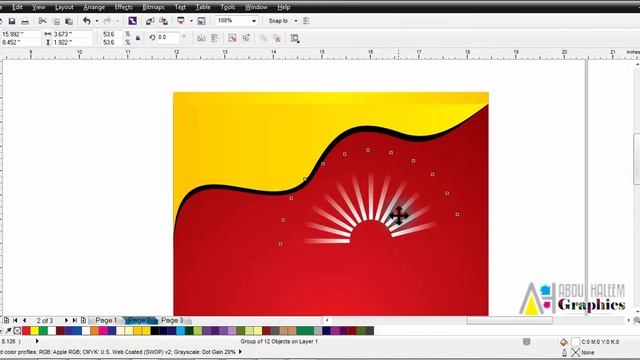Pick the yellow swatch next to red

[x=35, y=331]
